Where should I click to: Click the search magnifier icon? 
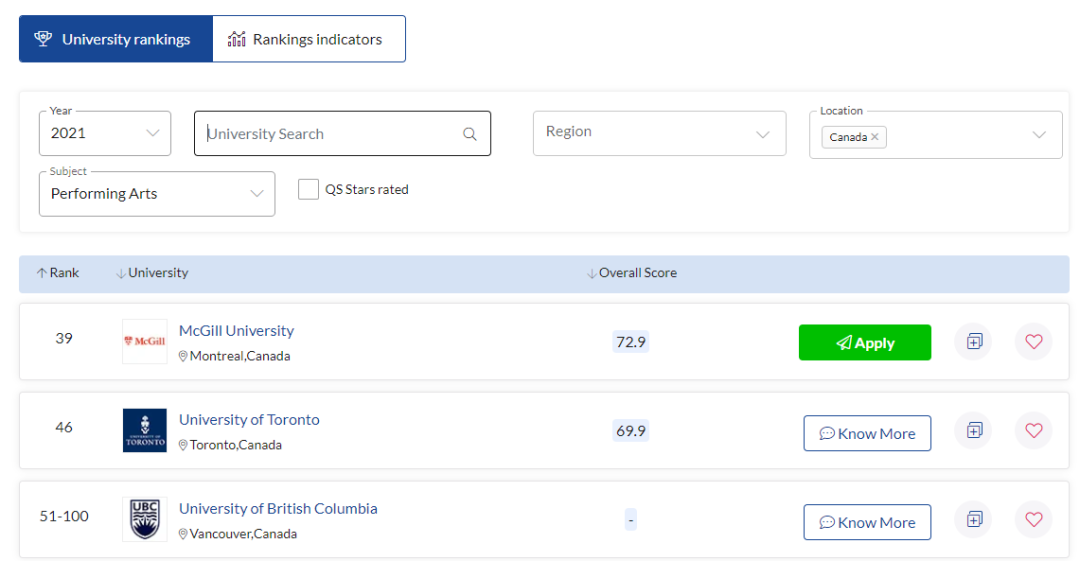(470, 134)
